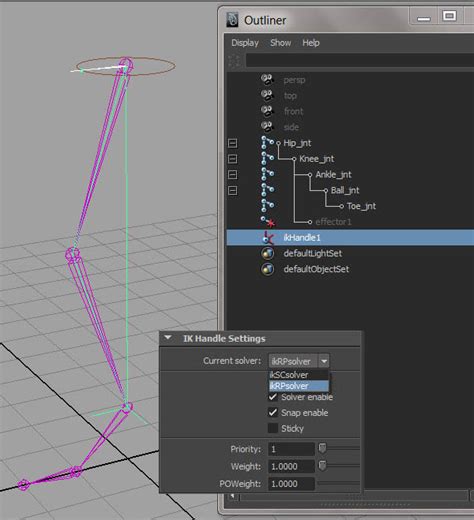Click the filter icon beside Outliner search field

pos(235,61)
